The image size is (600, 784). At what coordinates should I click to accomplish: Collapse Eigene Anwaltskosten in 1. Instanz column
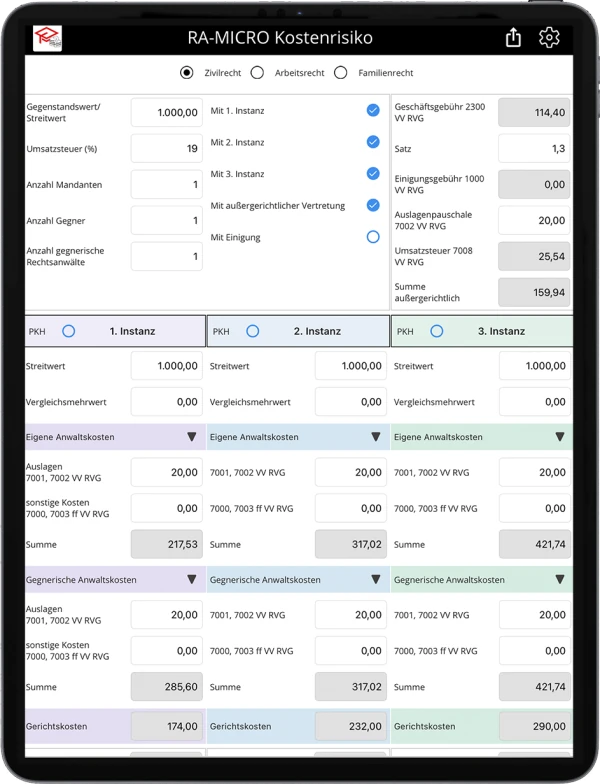coord(192,437)
